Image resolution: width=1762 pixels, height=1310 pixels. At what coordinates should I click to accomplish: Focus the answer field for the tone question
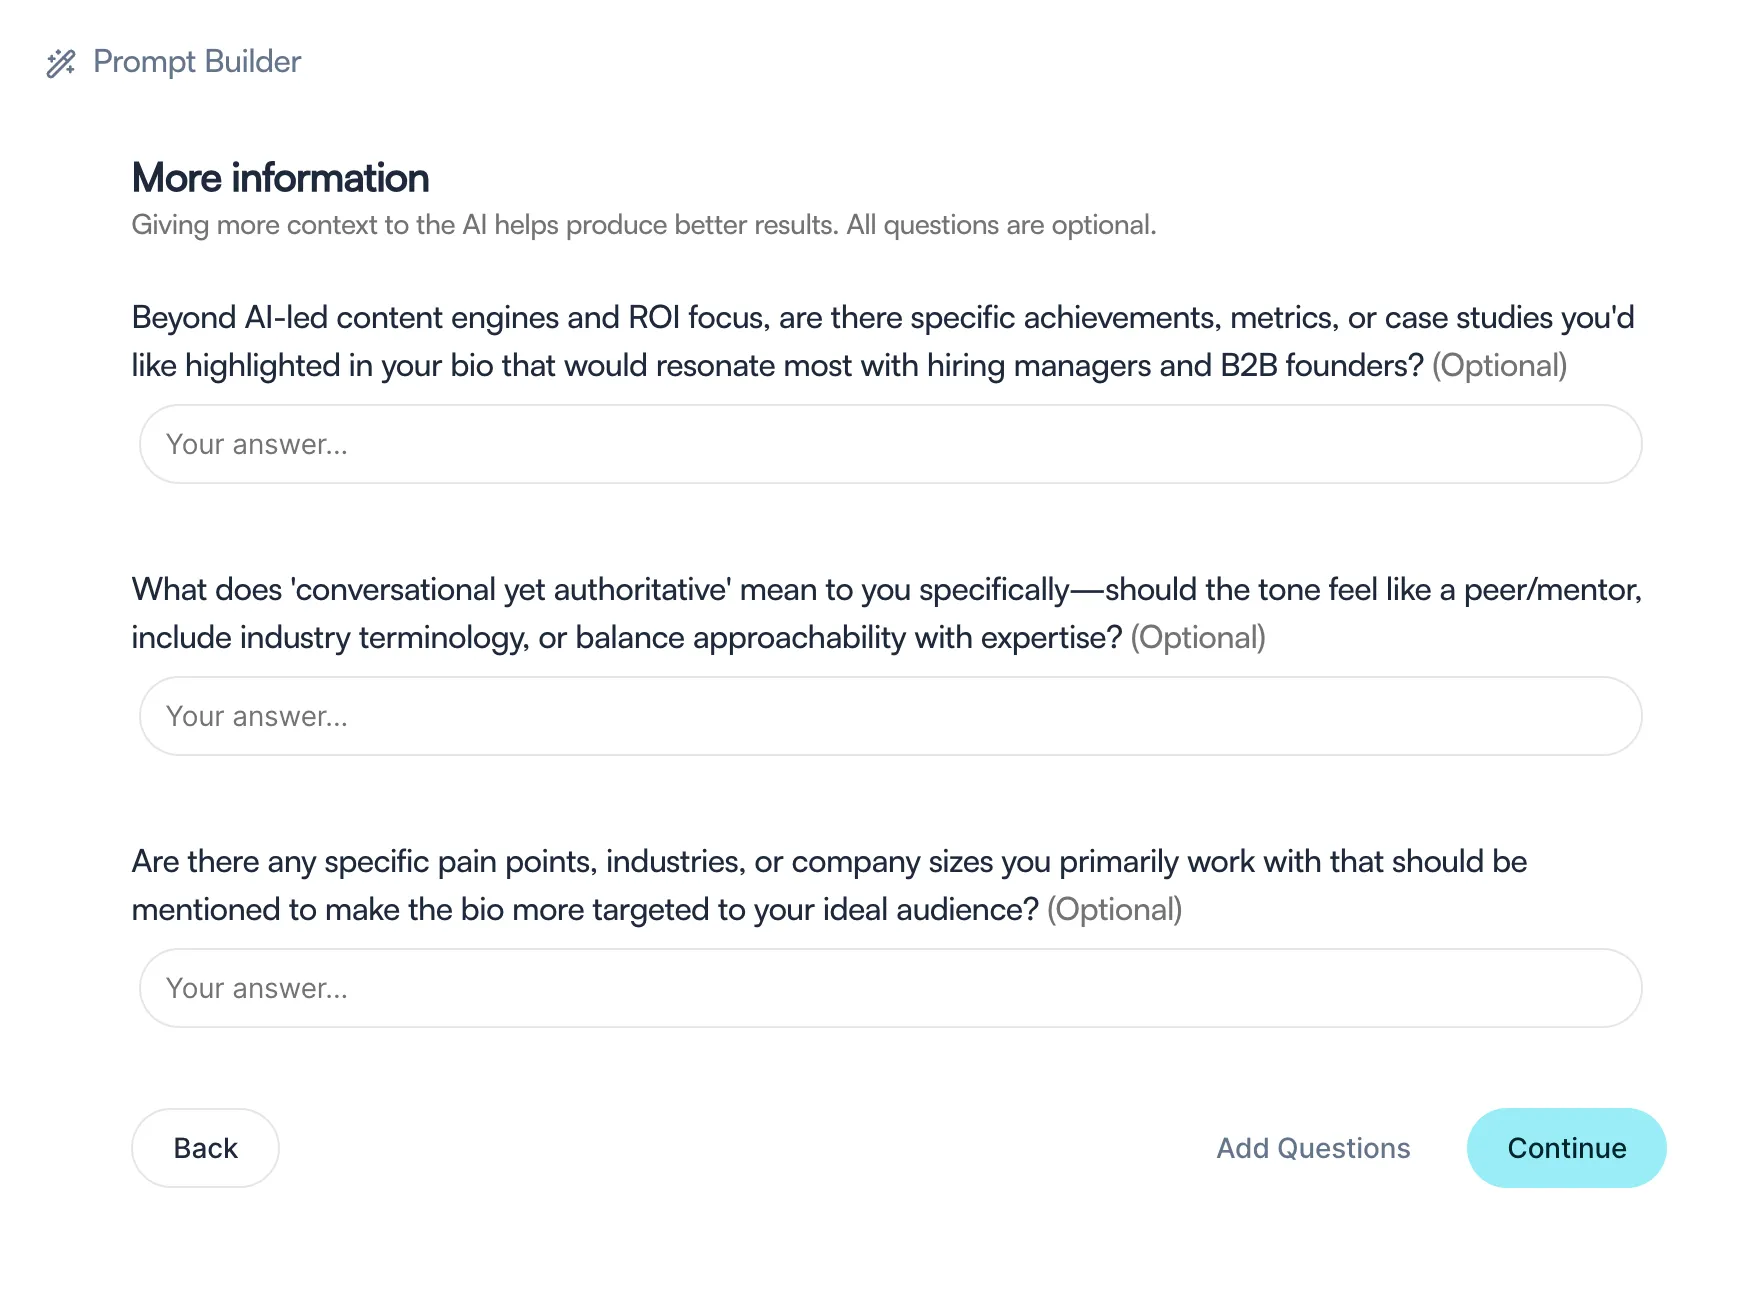click(x=890, y=716)
